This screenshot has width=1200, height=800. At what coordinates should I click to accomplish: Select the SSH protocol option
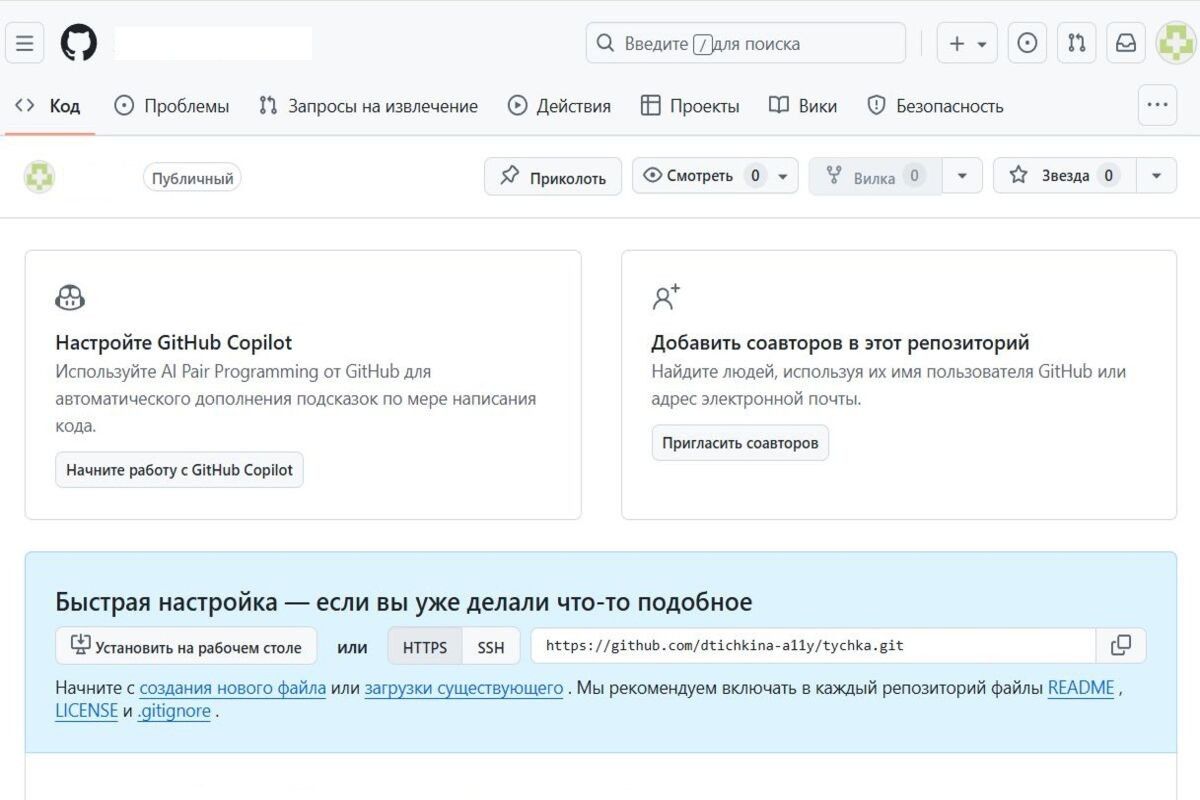pos(491,646)
